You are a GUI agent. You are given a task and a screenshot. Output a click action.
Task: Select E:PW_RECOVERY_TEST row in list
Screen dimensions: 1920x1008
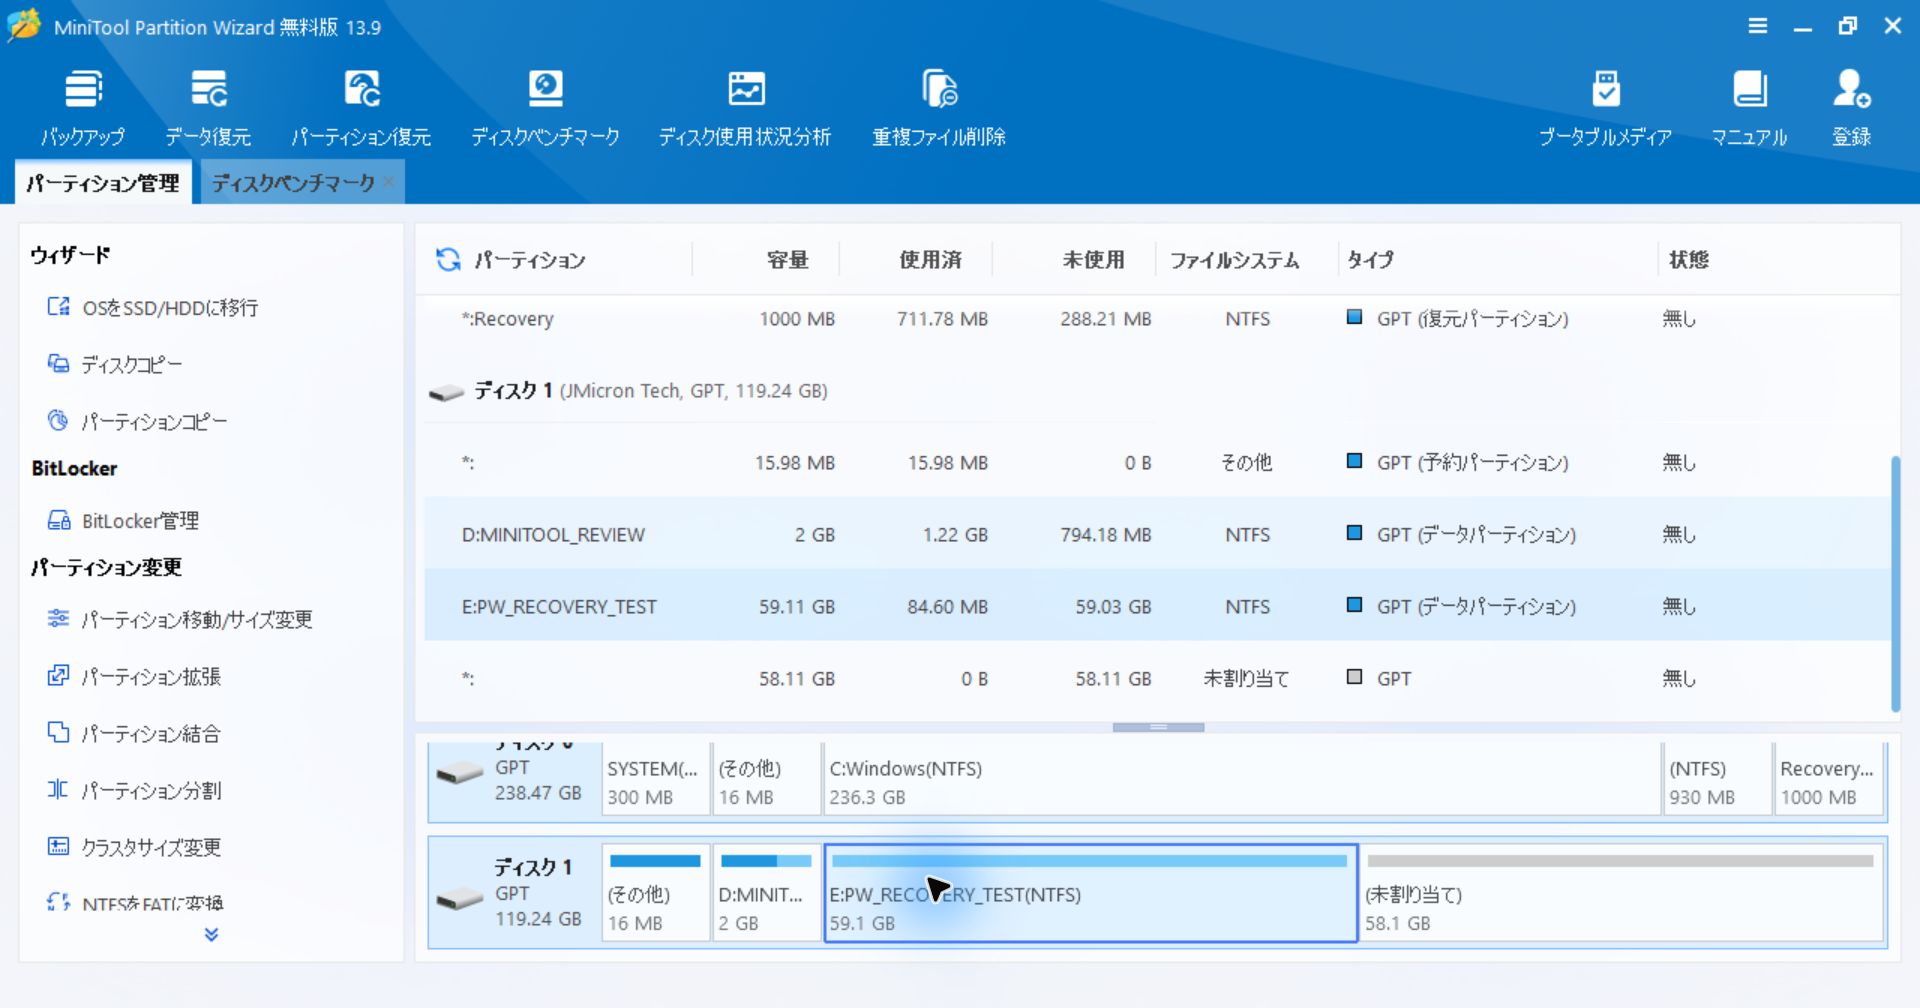pos(1157,607)
